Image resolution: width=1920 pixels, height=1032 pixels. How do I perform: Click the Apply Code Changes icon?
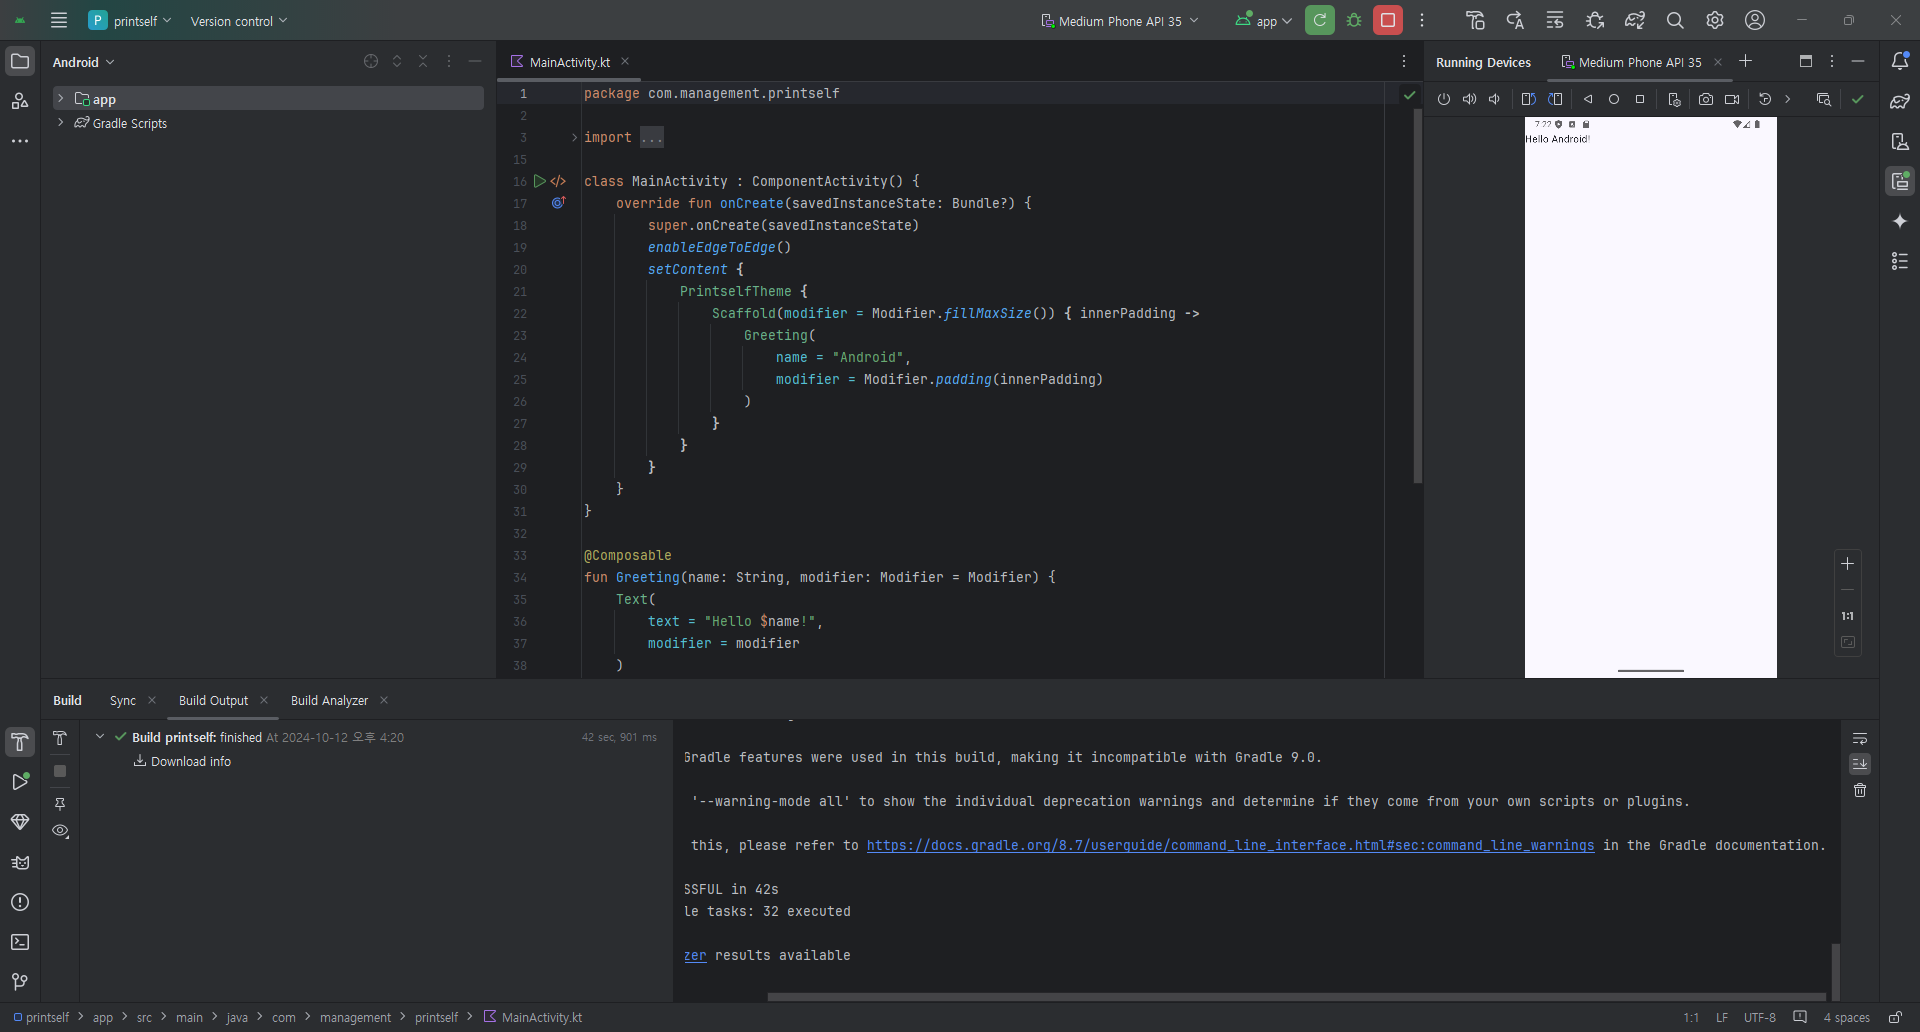pyautogui.click(x=1555, y=20)
